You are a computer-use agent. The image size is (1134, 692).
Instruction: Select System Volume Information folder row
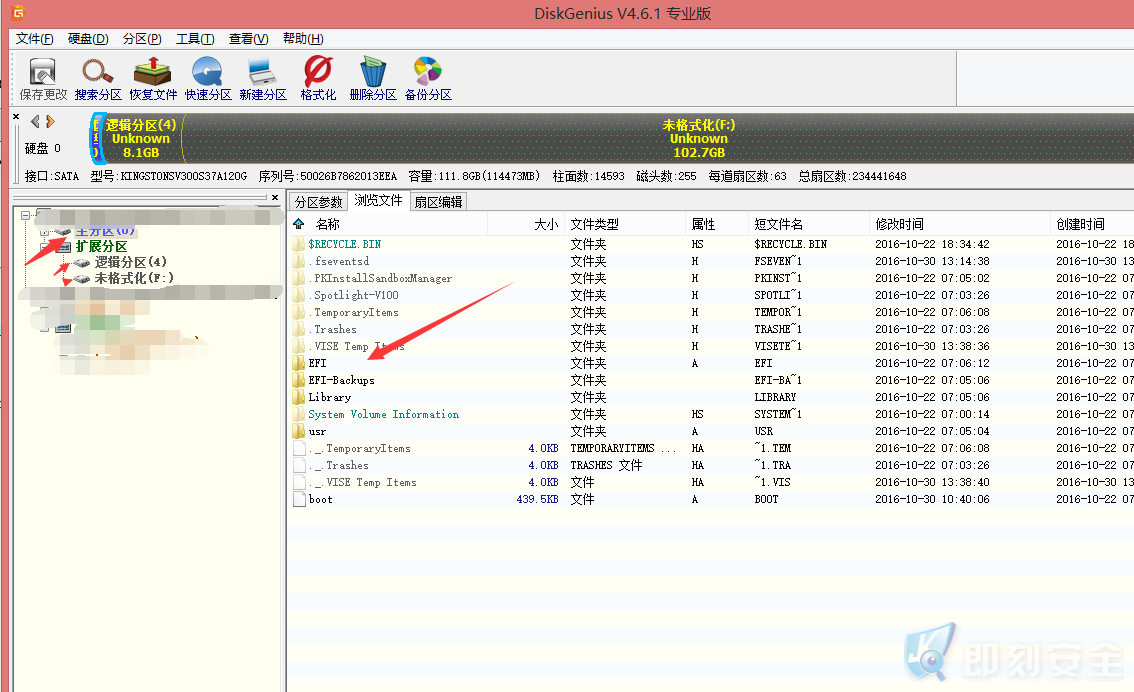pos(712,414)
